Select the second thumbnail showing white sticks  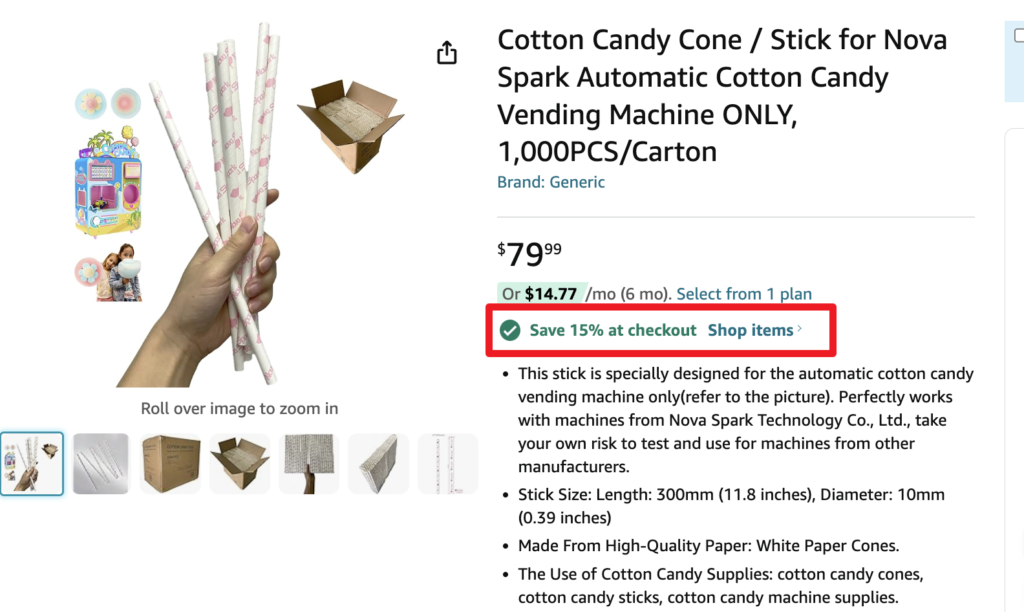click(101, 464)
